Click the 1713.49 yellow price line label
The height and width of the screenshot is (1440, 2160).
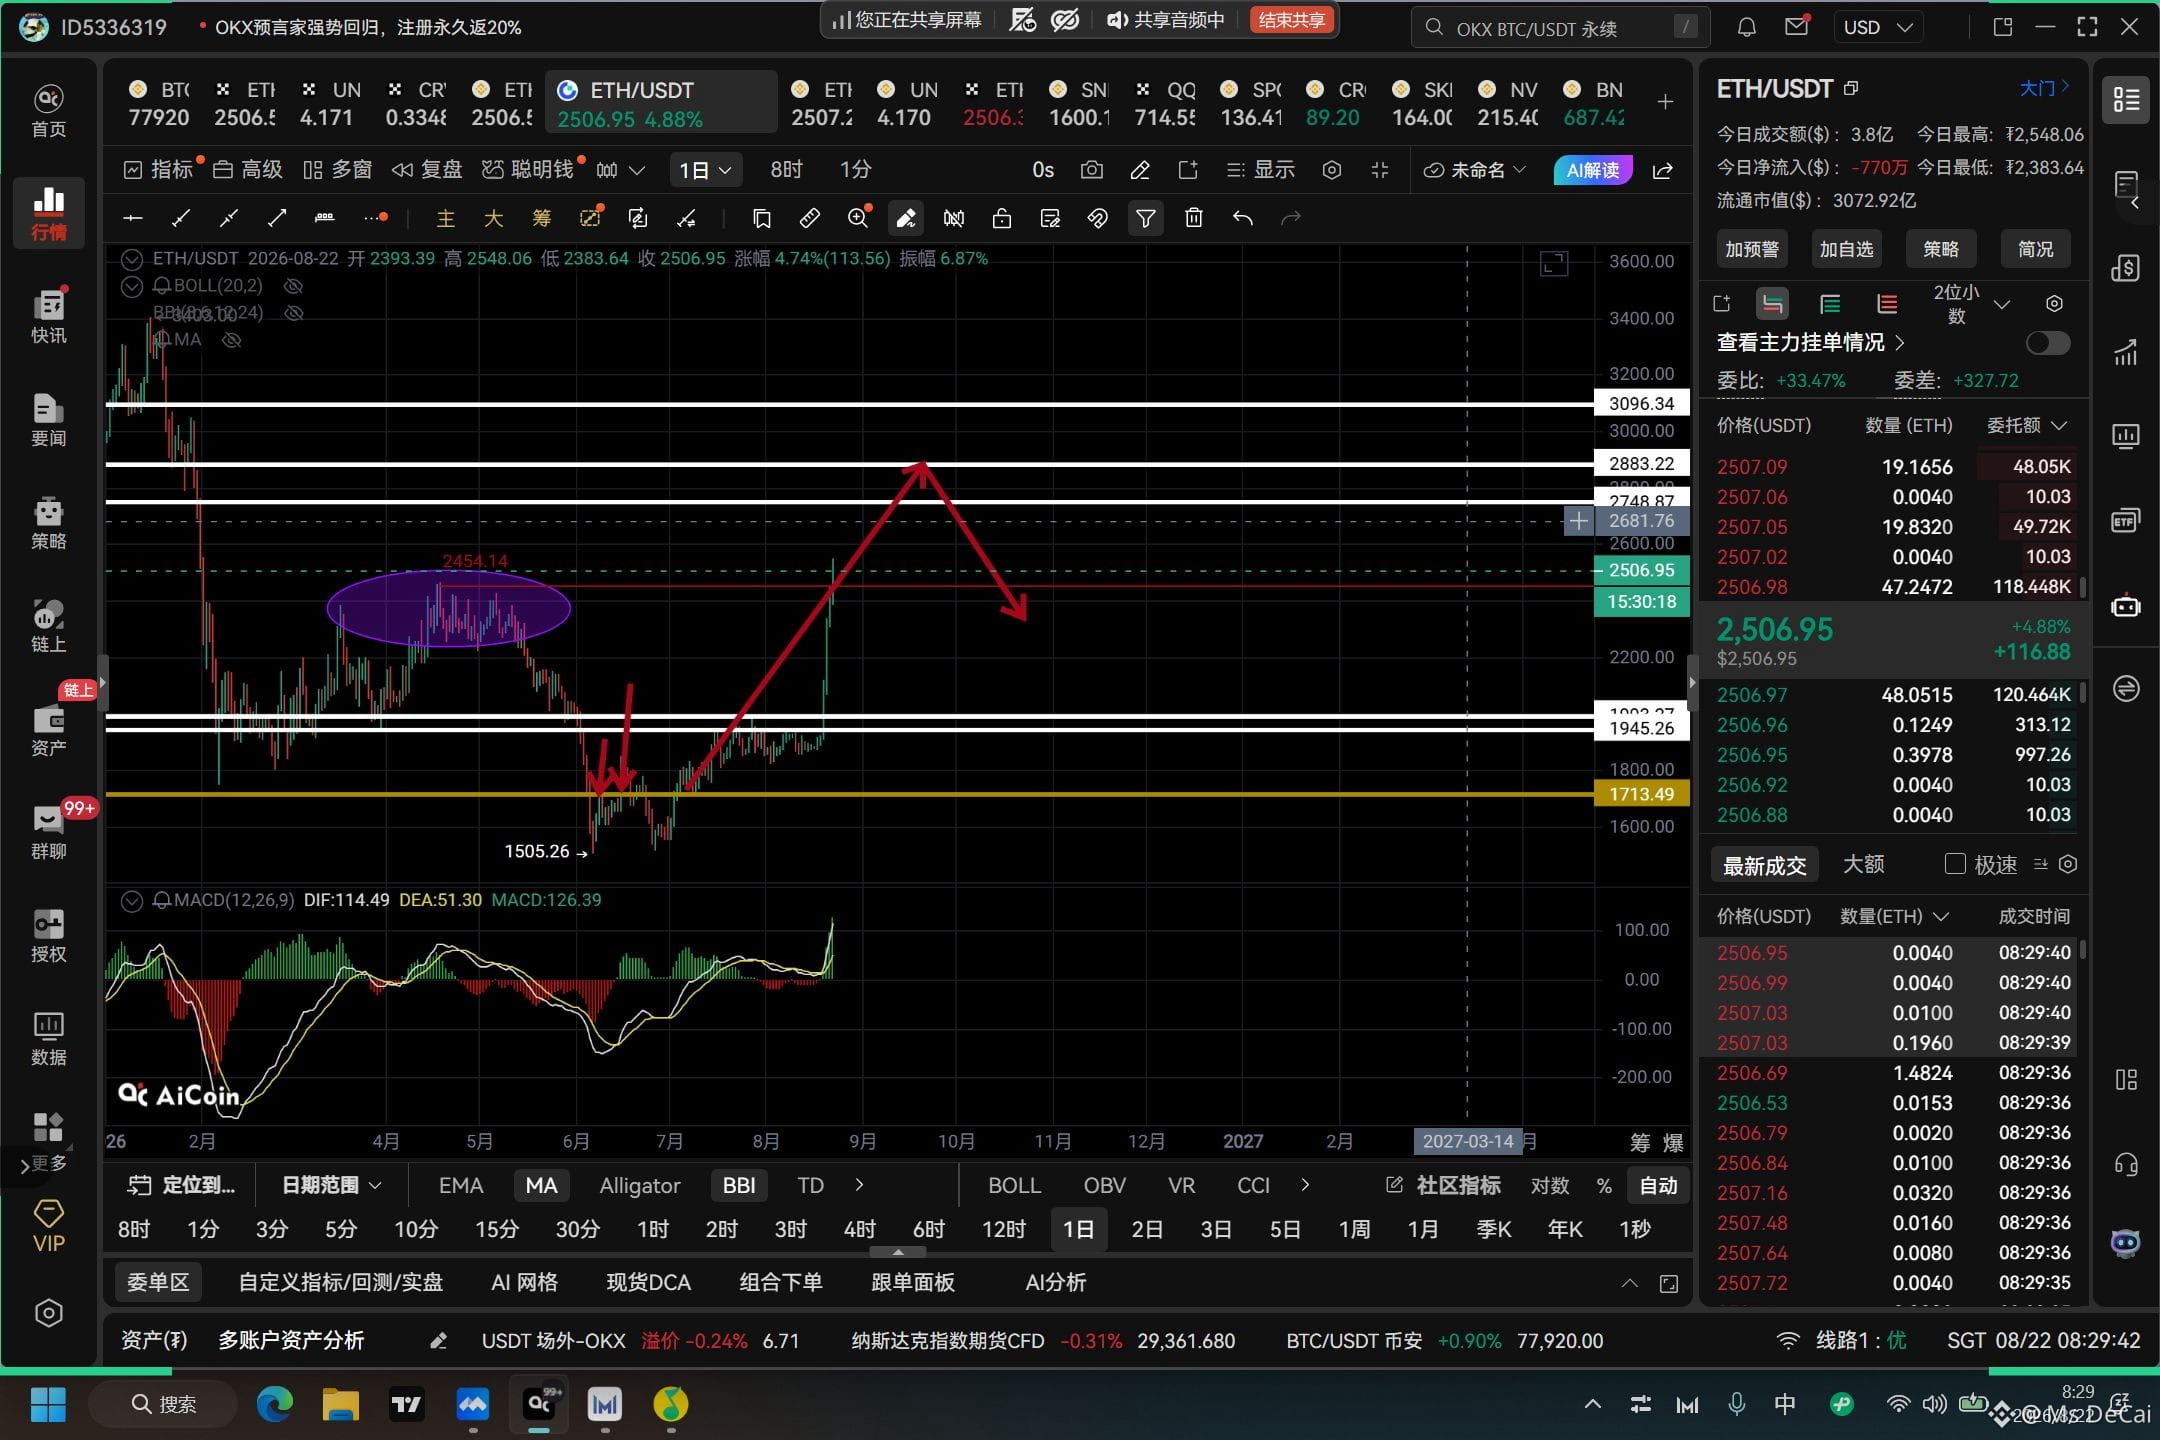(x=1641, y=794)
